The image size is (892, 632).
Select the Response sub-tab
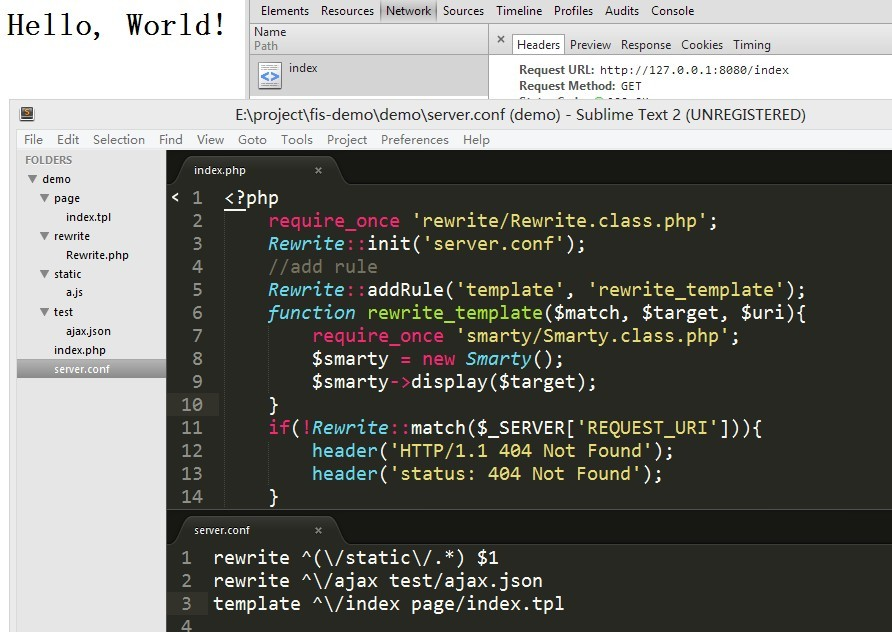[646, 44]
